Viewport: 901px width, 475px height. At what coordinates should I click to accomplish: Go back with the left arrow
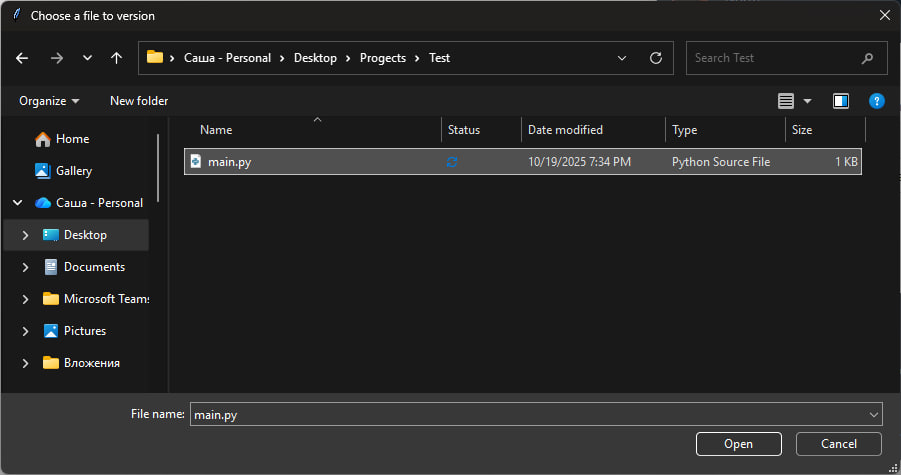22,58
